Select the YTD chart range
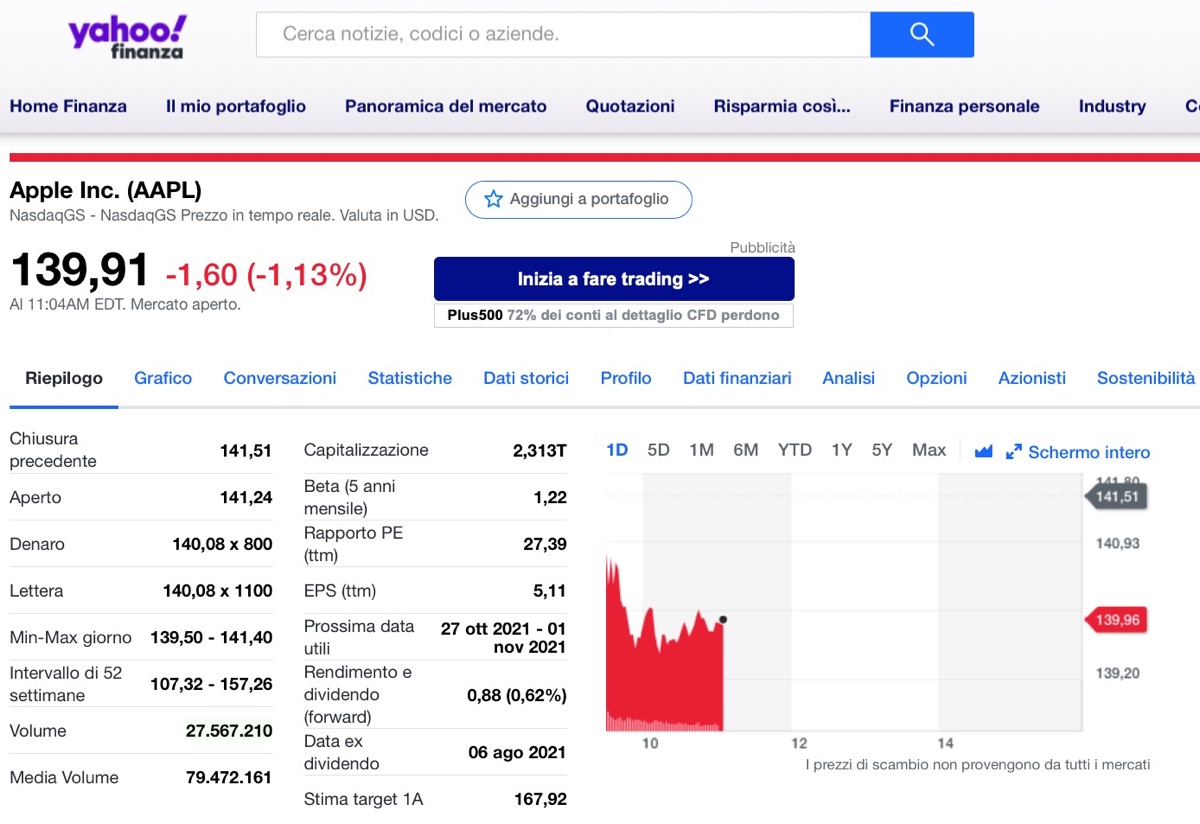 tap(795, 450)
